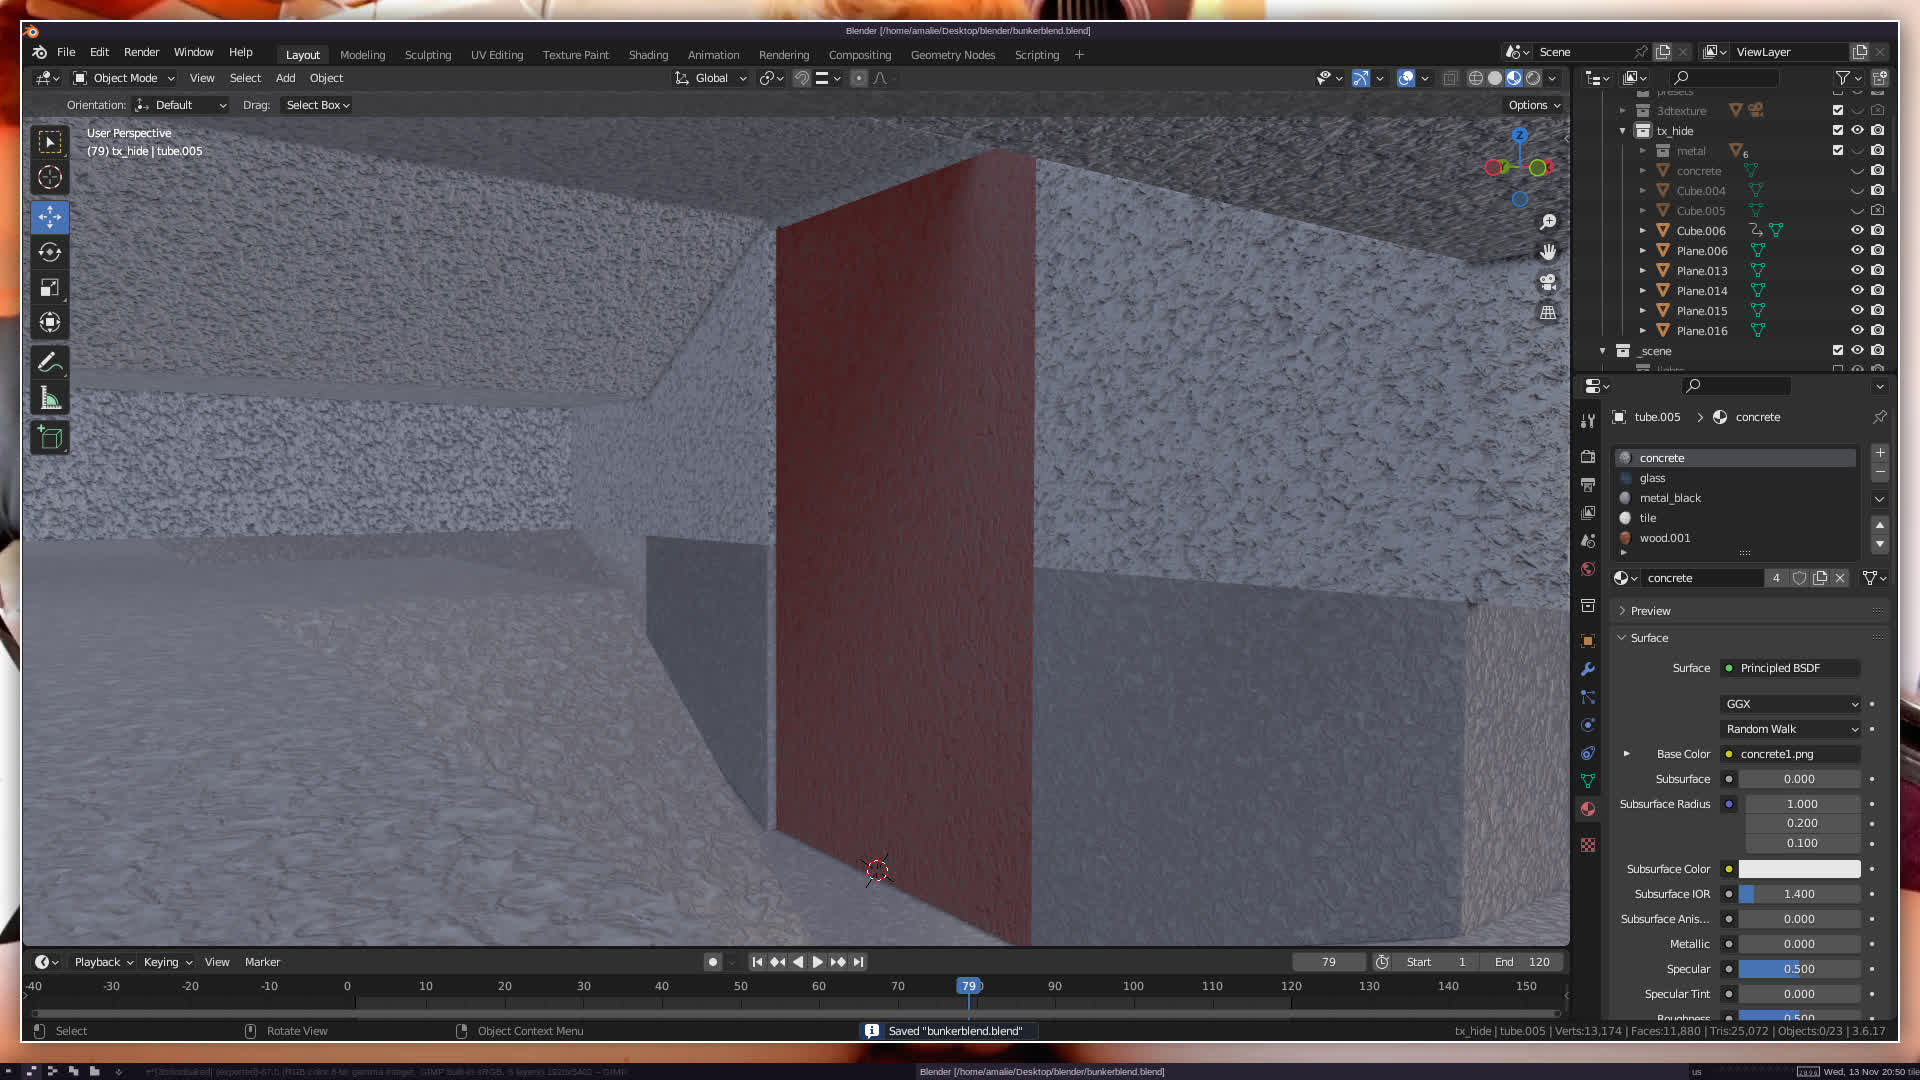Select the Rotate tool
This screenshot has width=1920, height=1080.
[x=50, y=252]
